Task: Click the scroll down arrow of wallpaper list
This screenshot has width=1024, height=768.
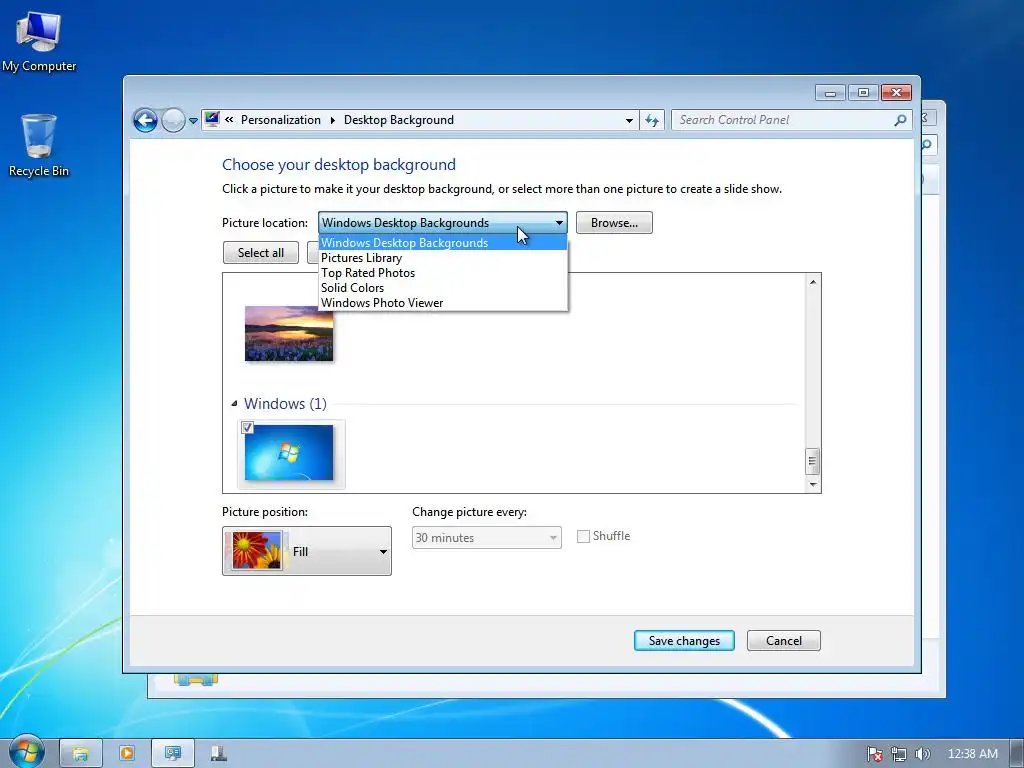Action: coord(813,485)
